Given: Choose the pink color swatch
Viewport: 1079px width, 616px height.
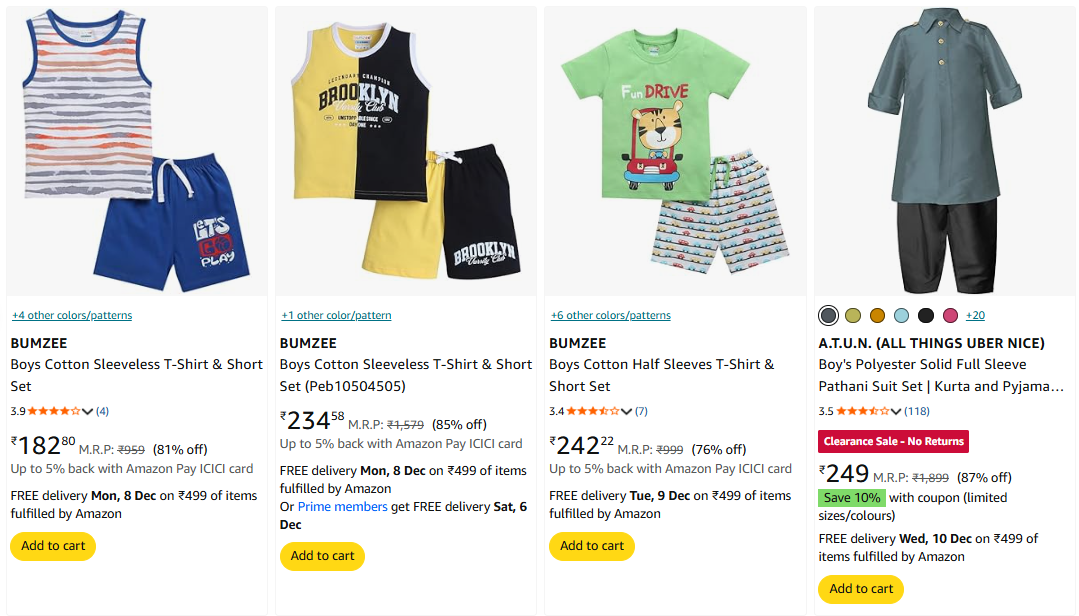Looking at the screenshot, I should pos(950,316).
